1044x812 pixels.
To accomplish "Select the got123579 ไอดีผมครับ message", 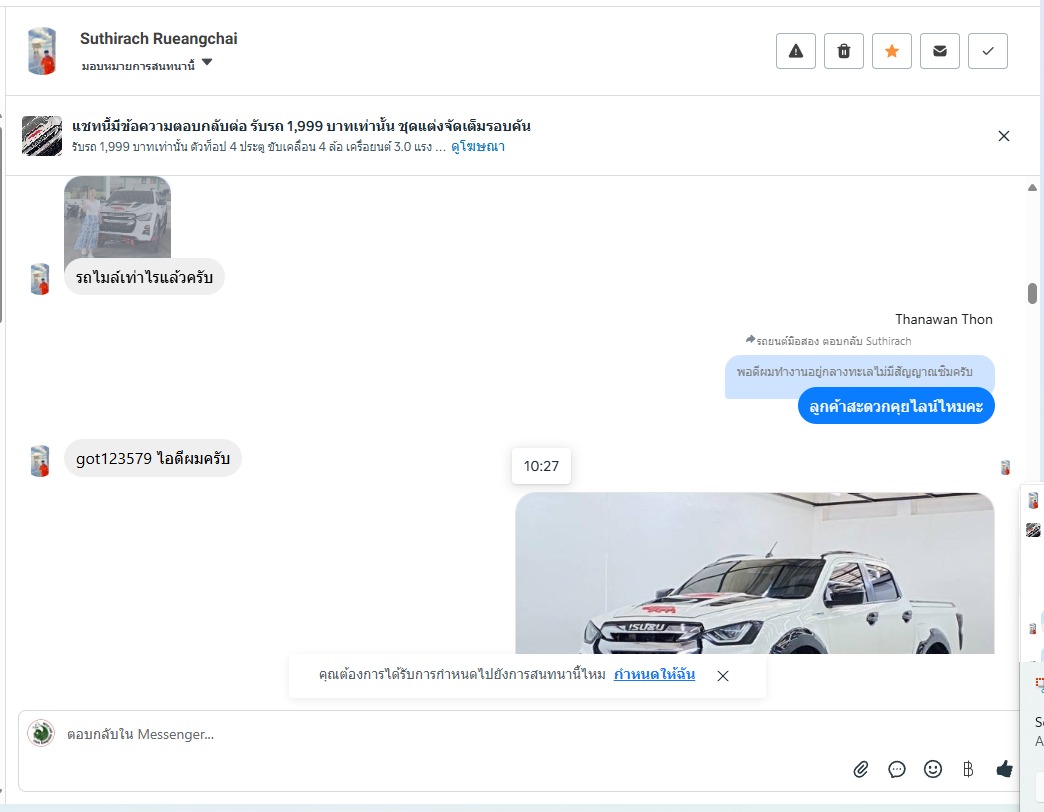I will (152, 458).
